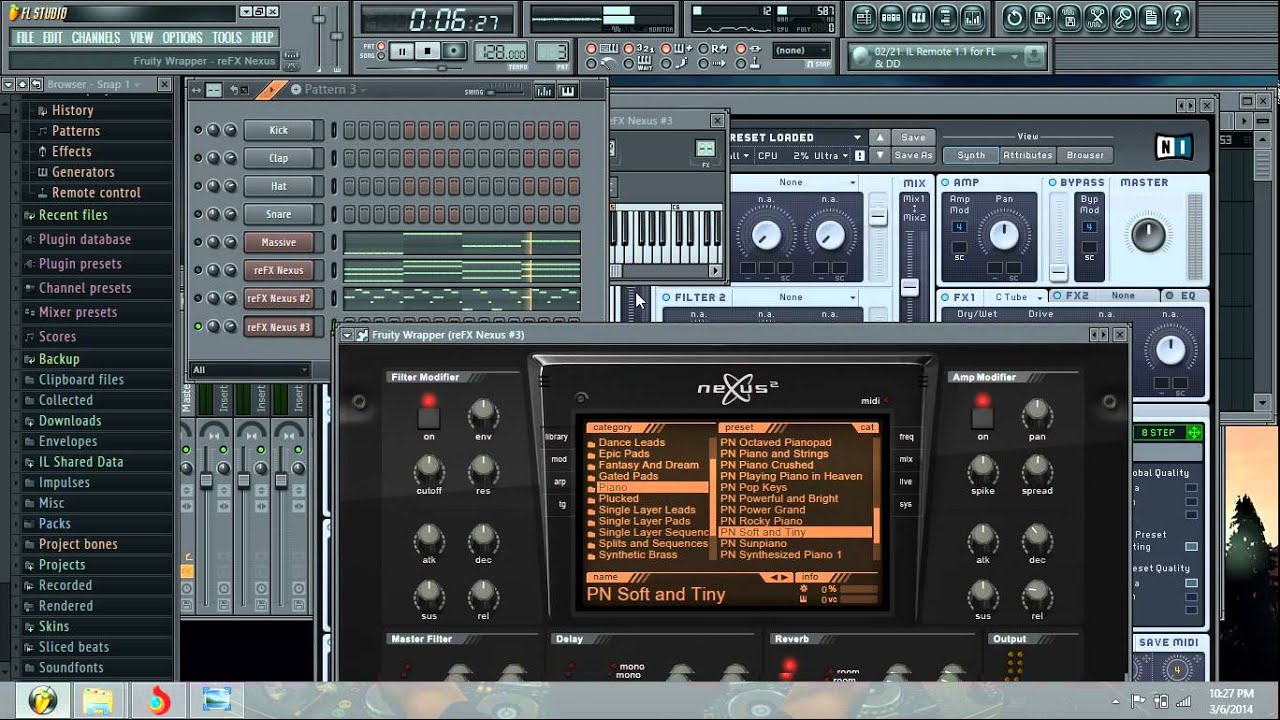Click the Save As button in Massive

point(913,156)
